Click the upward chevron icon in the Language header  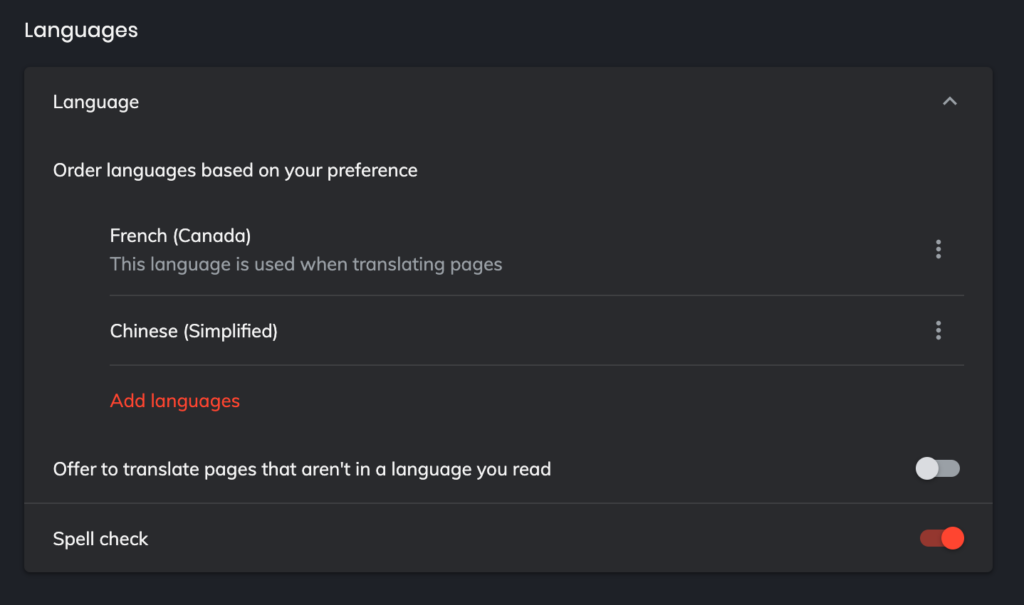click(x=950, y=101)
